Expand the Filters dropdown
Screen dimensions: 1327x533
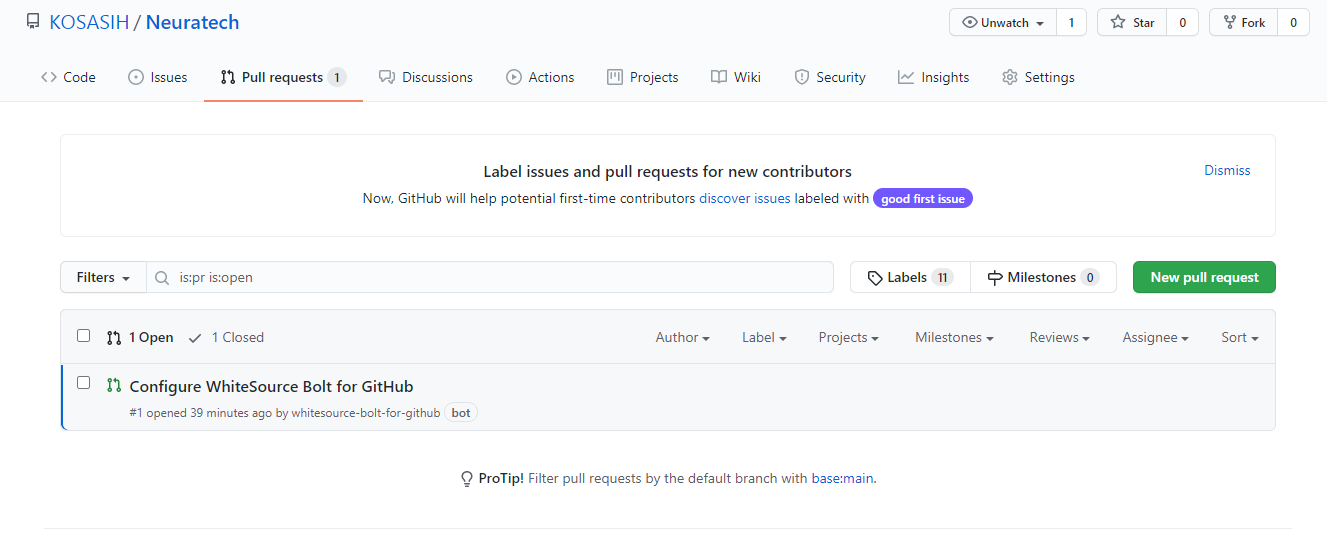click(x=103, y=277)
